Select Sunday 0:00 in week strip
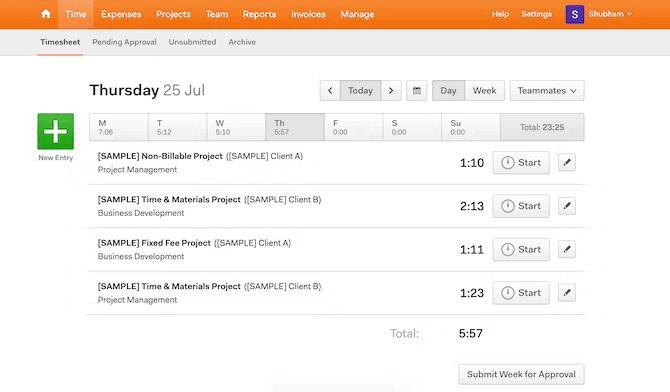Screen dimensions: 670x392 tap(470, 127)
